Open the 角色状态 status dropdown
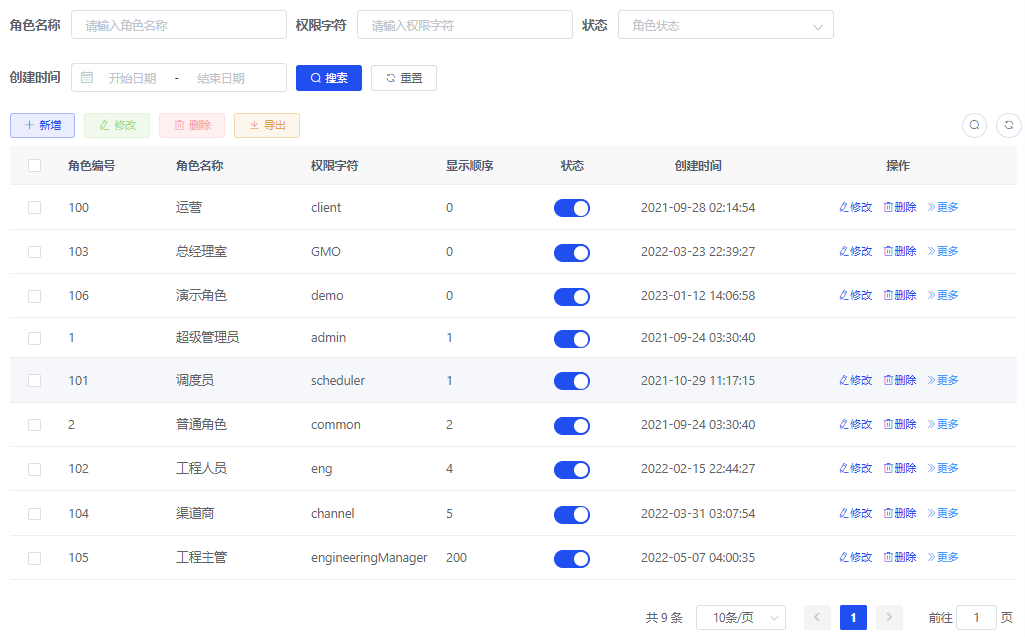Screen dimensions: 1025x637 [x=725, y=26]
